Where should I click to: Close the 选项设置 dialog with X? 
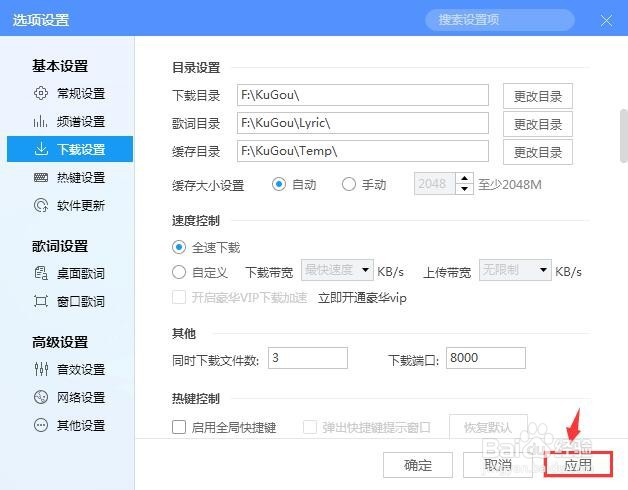[x=606, y=20]
